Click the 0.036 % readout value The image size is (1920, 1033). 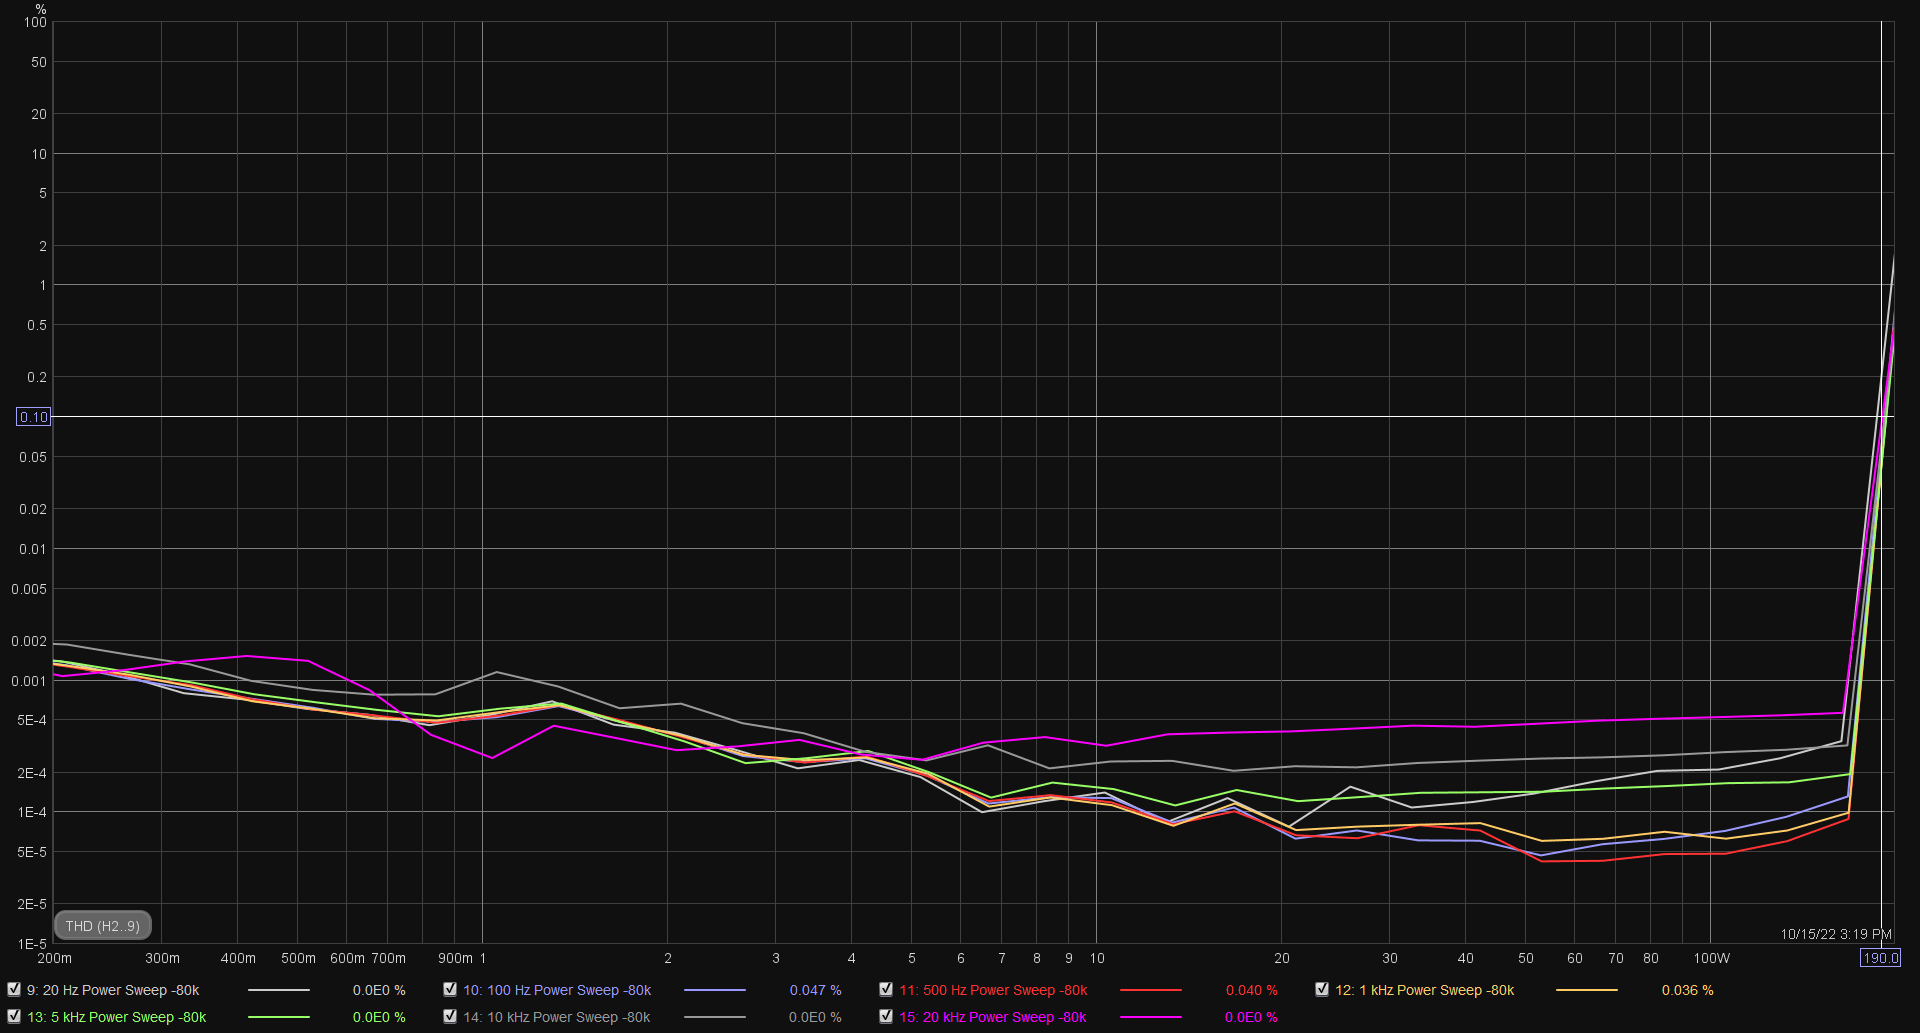click(x=1688, y=990)
